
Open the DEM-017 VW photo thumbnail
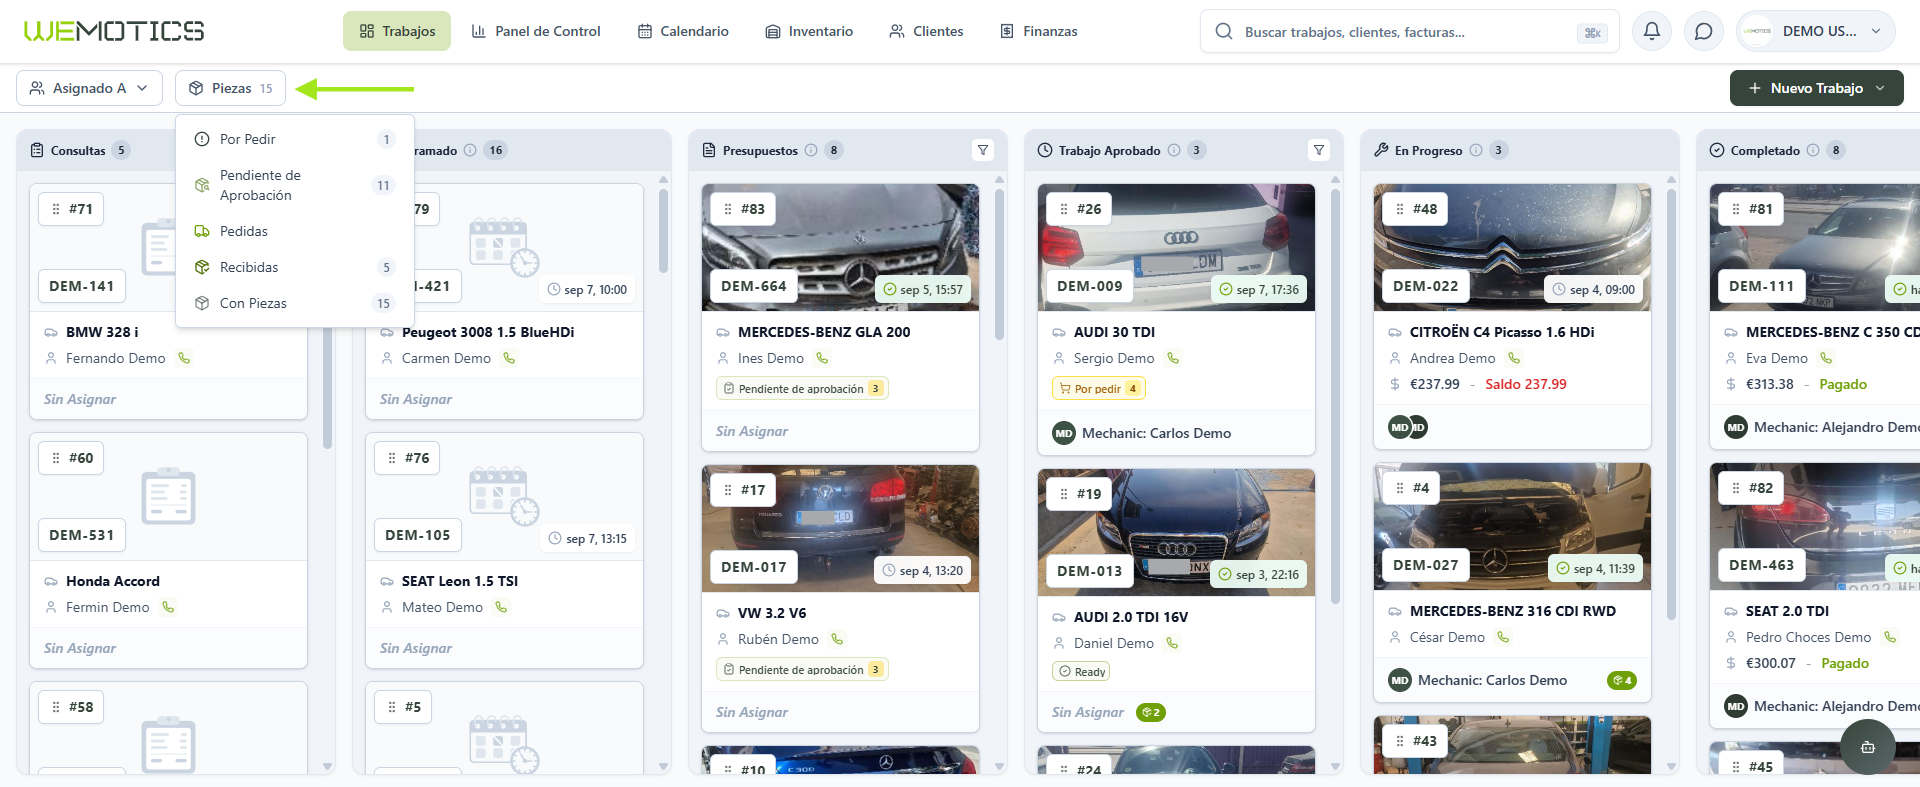[x=840, y=528]
